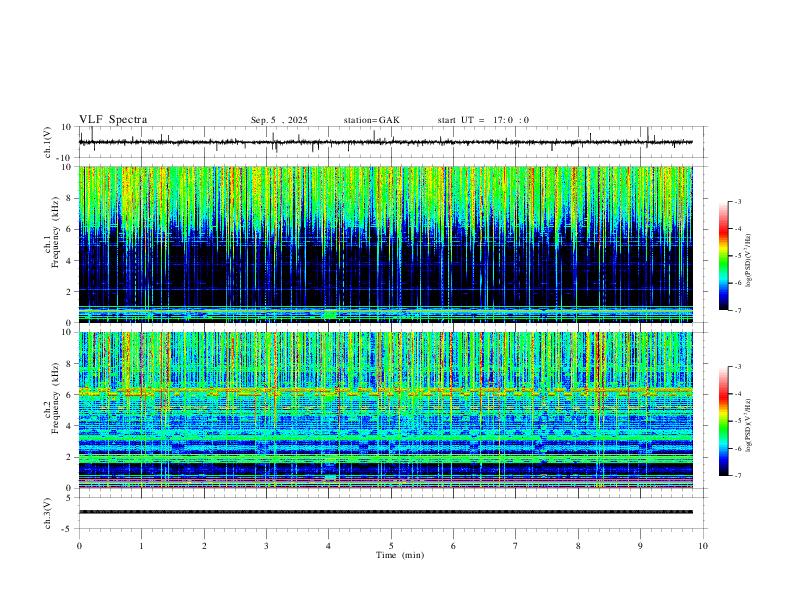This screenshot has height=612, width=792.
Task: Click the orange 6 kHz band in ch.2
Action: point(385,391)
